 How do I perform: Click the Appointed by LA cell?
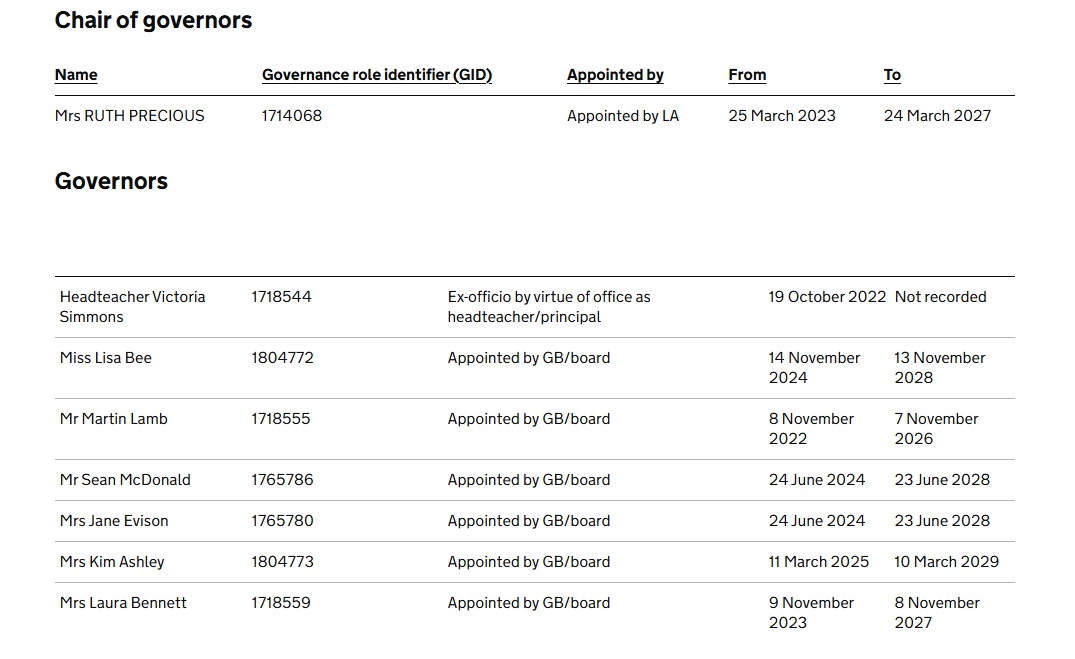pyautogui.click(x=623, y=116)
